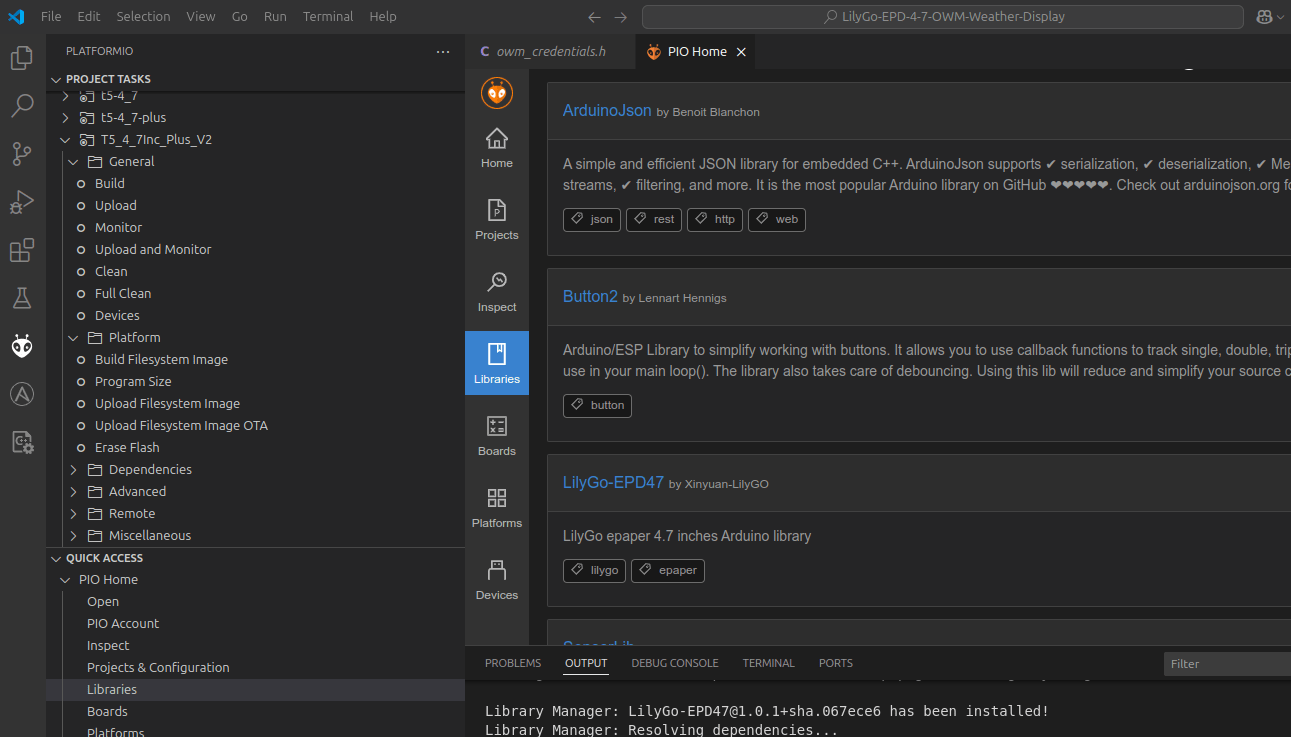Open the Testing flask icon
The width and height of the screenshot is (1291, 737).
pyautogui.click(x=22, y=298)
